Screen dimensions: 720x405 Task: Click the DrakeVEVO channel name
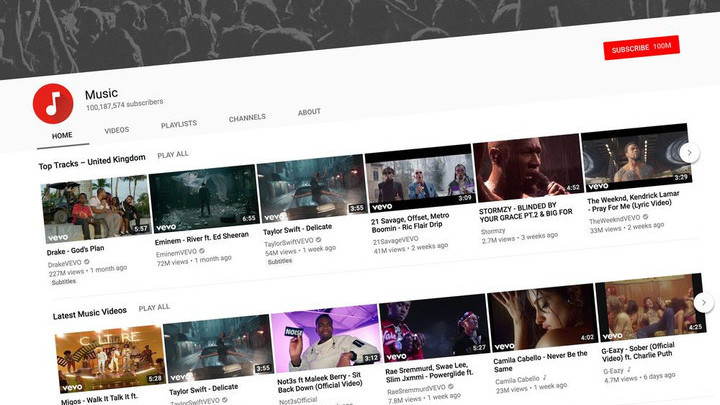(65, 264)
